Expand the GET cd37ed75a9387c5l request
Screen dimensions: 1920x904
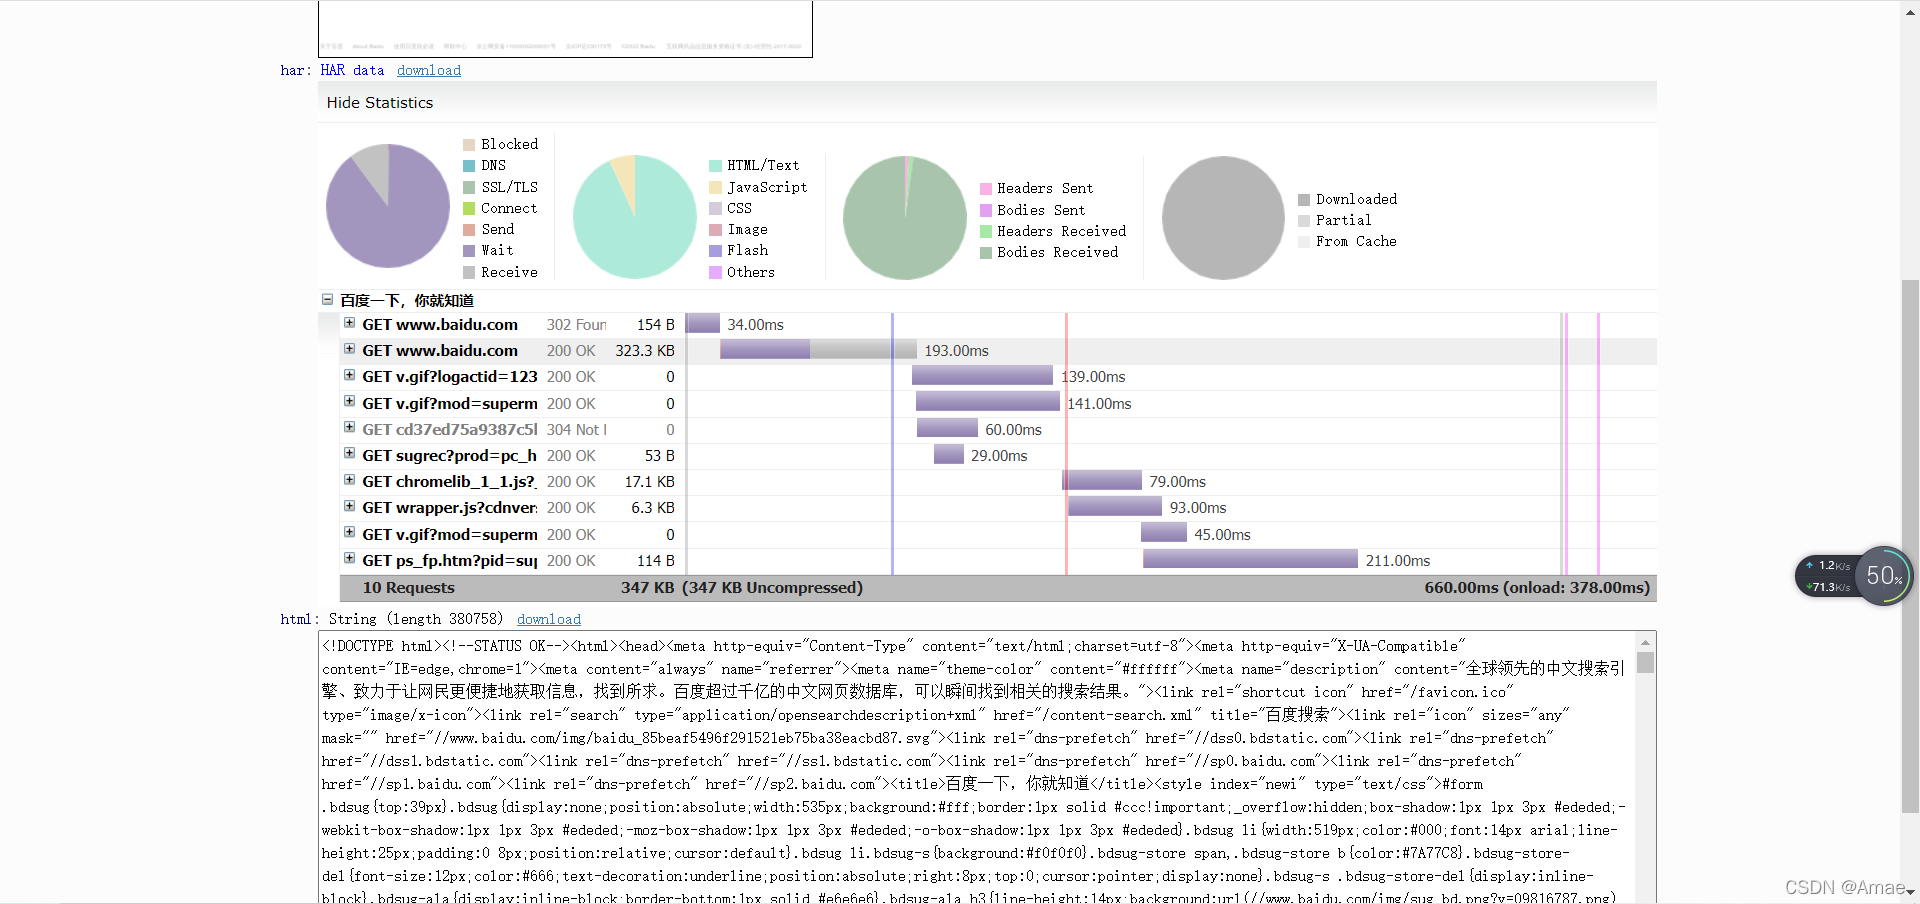pos(349,427)
